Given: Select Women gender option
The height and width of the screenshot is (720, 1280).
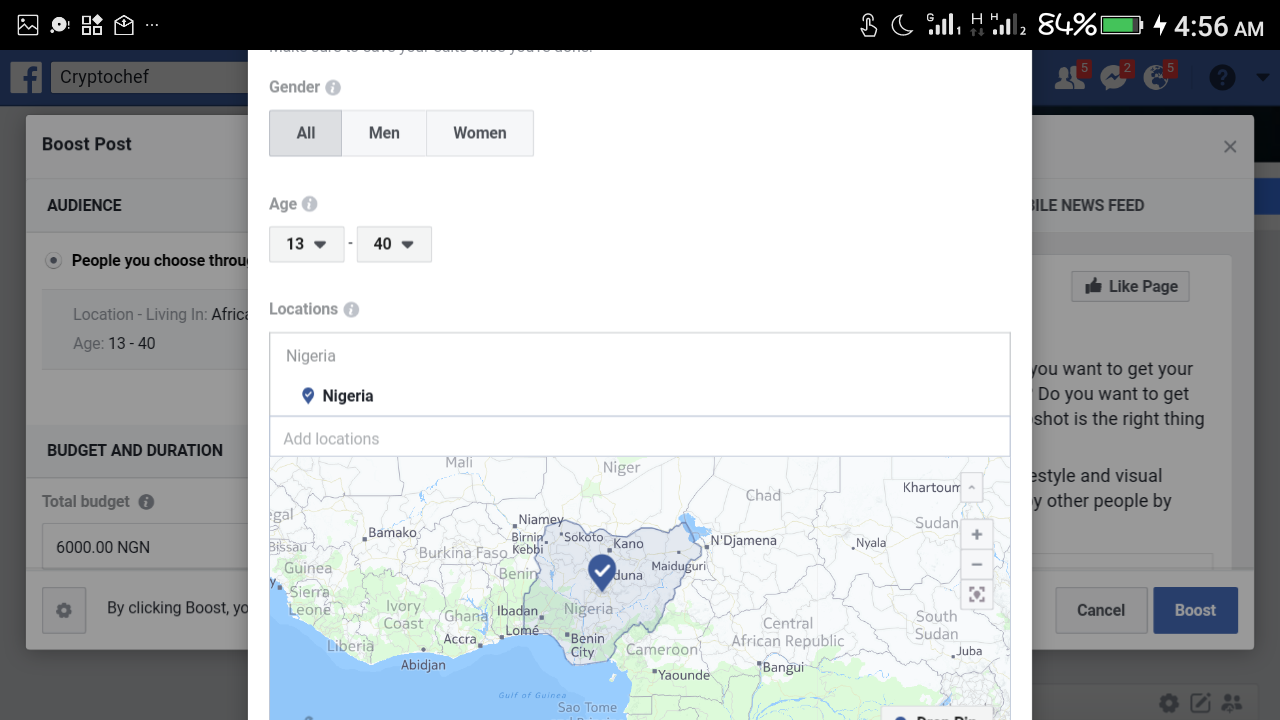Looking at the screenshot, I should click(x=480, y=133).
